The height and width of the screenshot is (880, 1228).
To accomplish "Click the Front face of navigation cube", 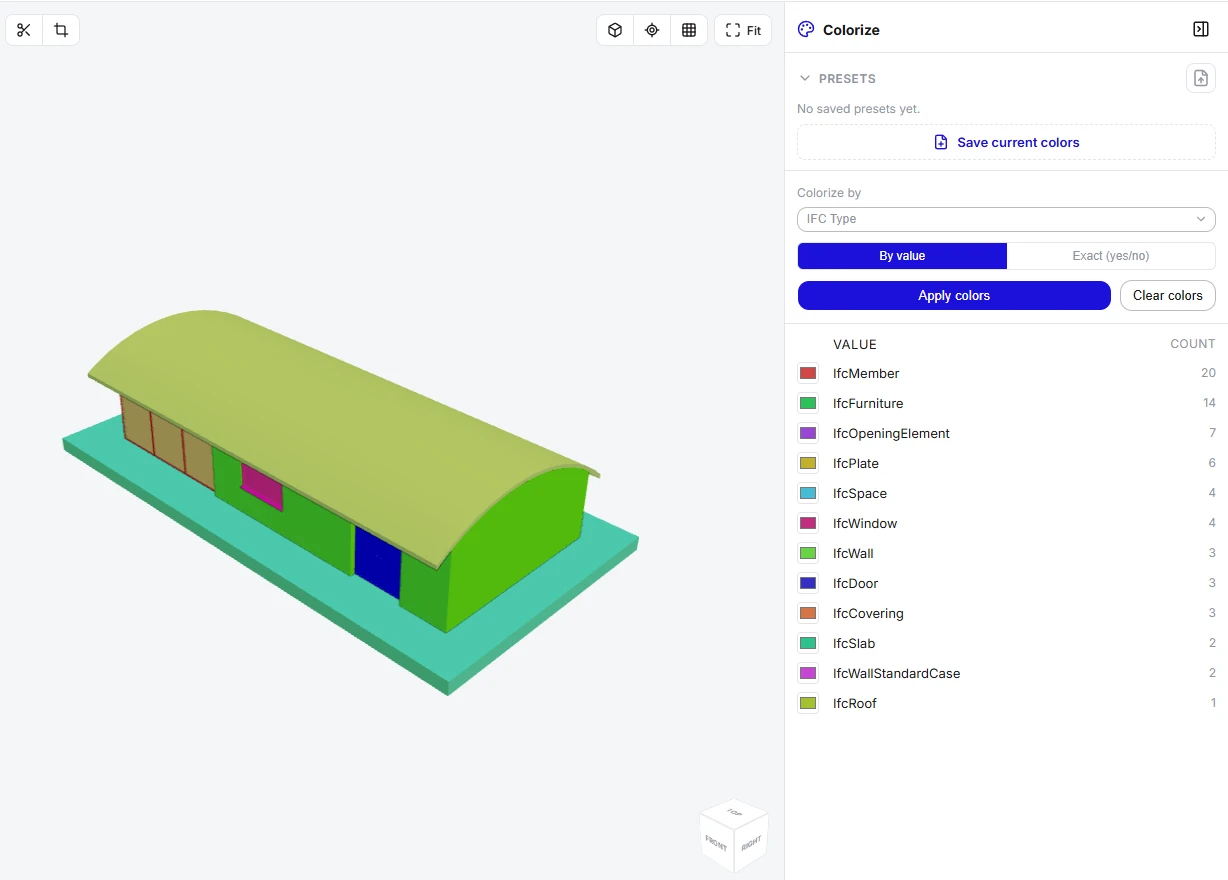I will click(716, 840).
